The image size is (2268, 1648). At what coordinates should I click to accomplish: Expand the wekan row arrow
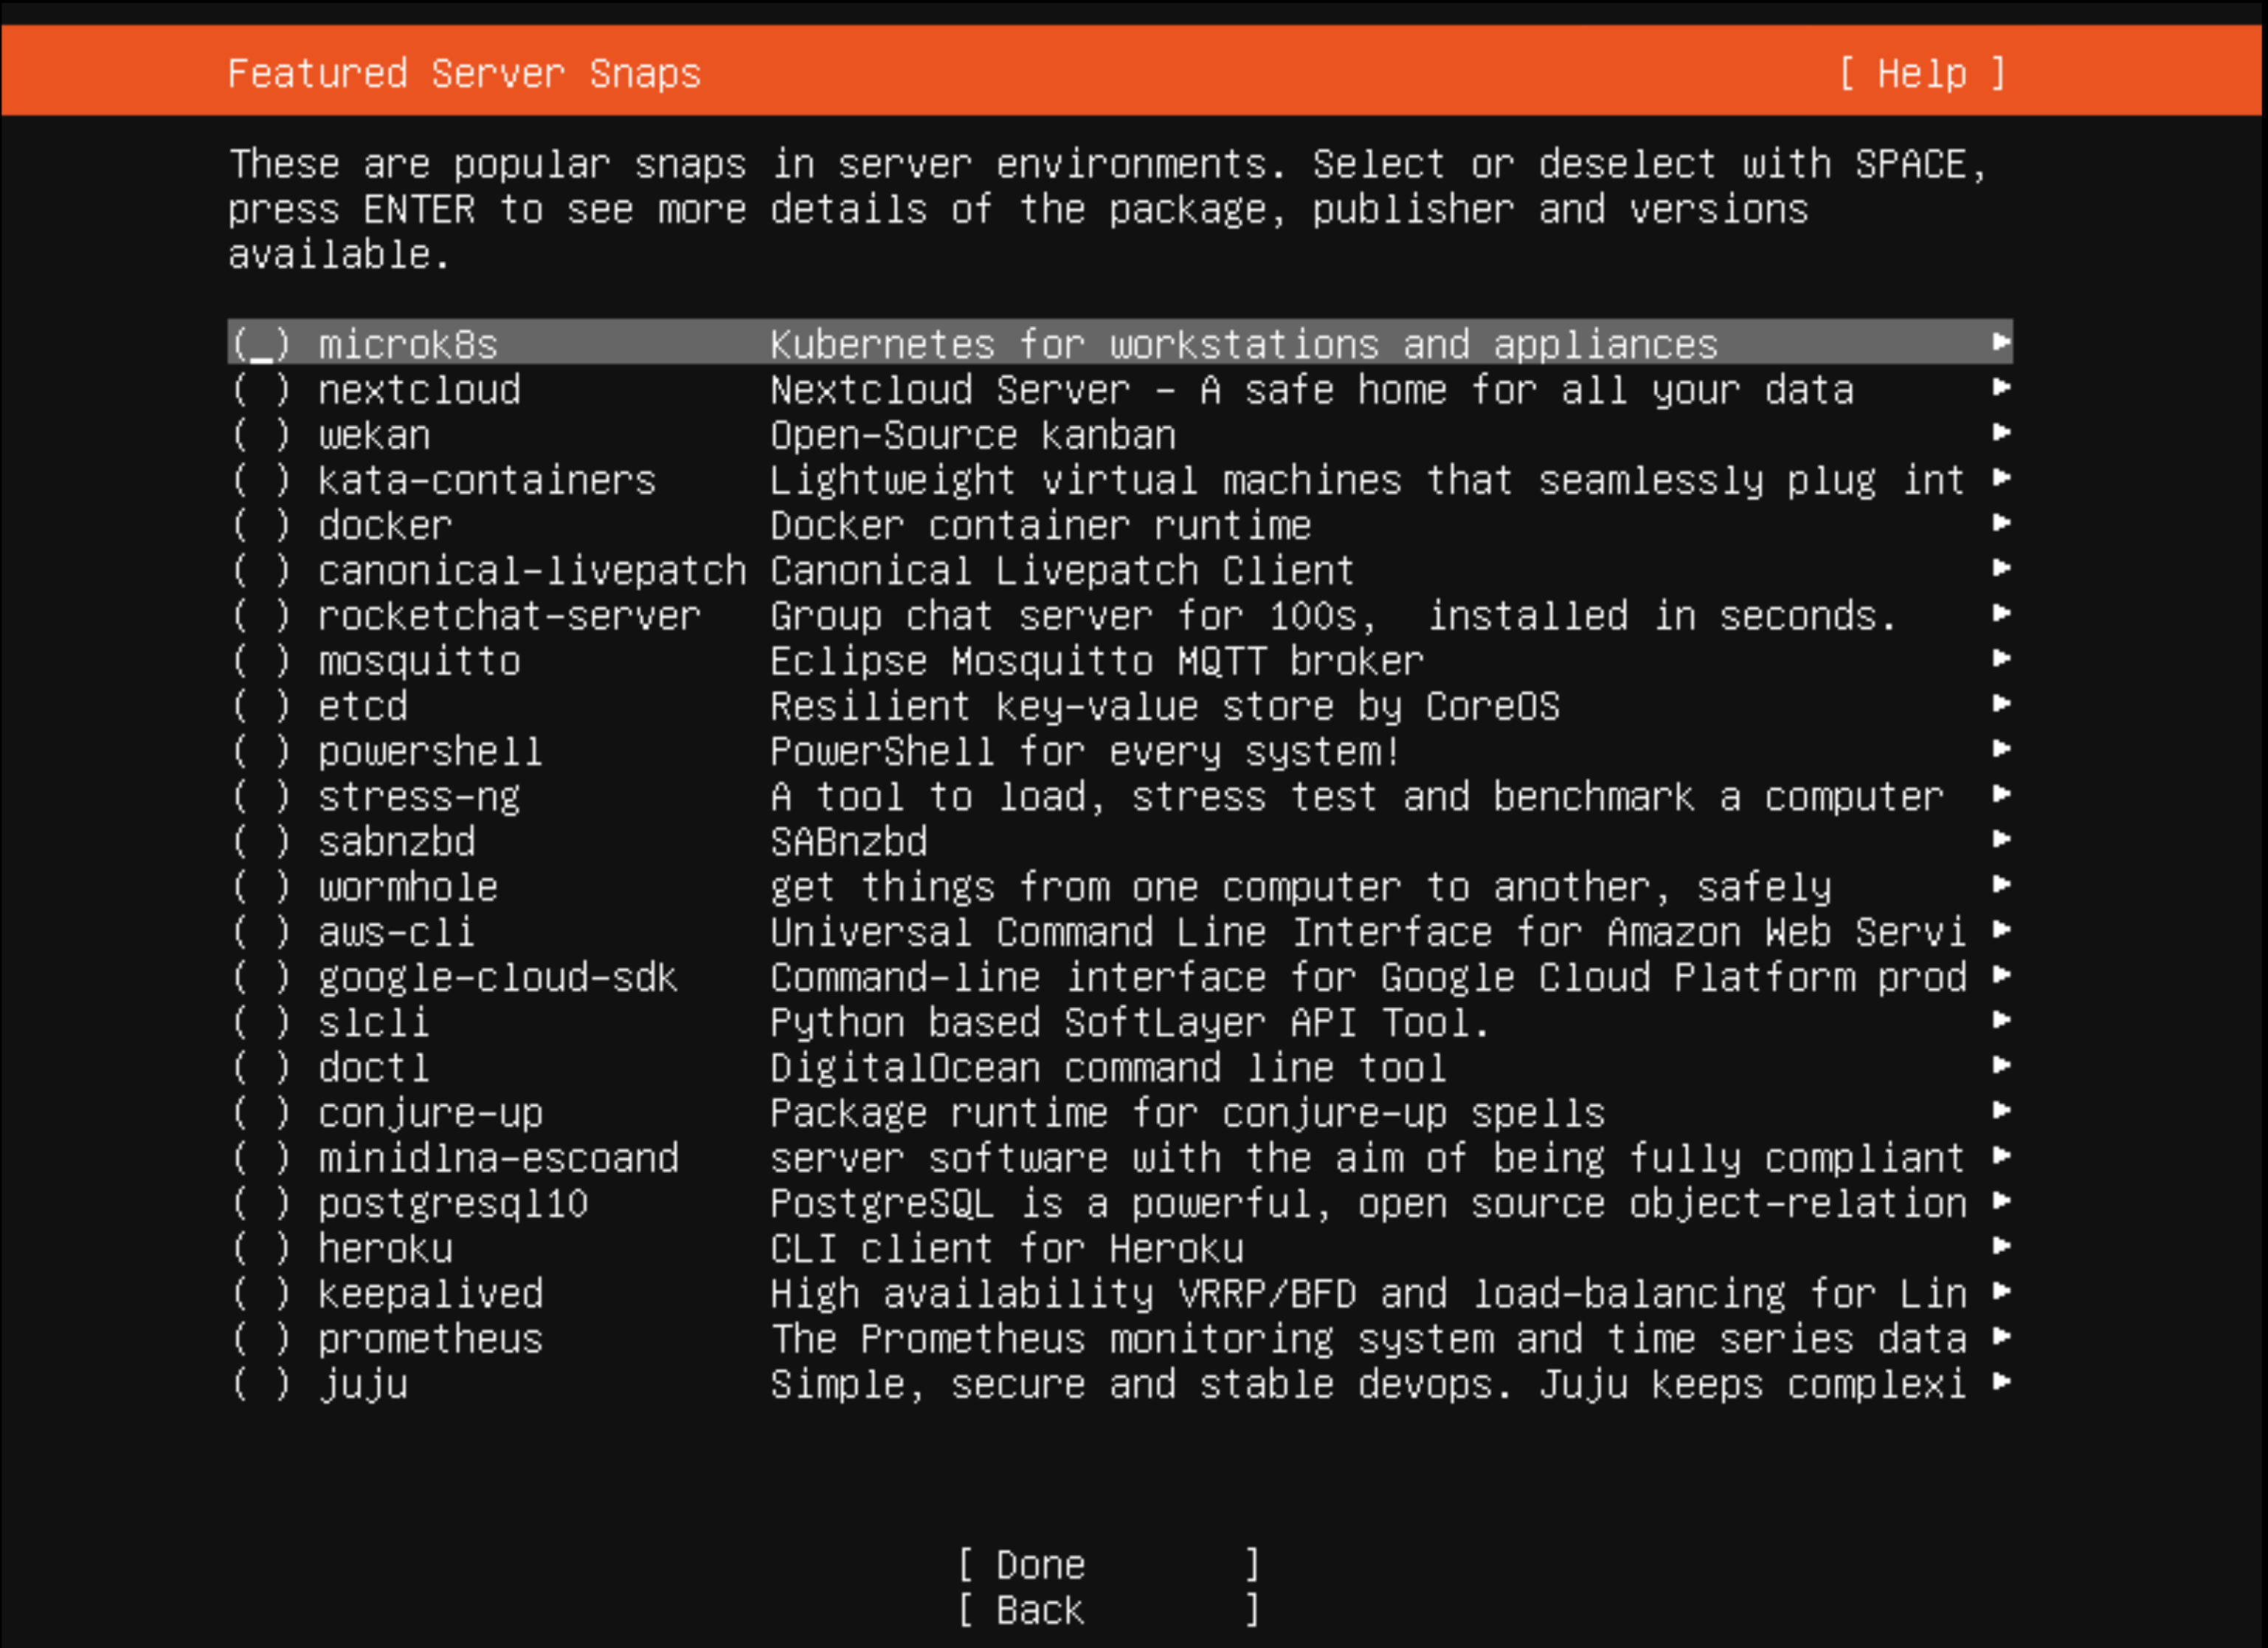point(2001,432)
